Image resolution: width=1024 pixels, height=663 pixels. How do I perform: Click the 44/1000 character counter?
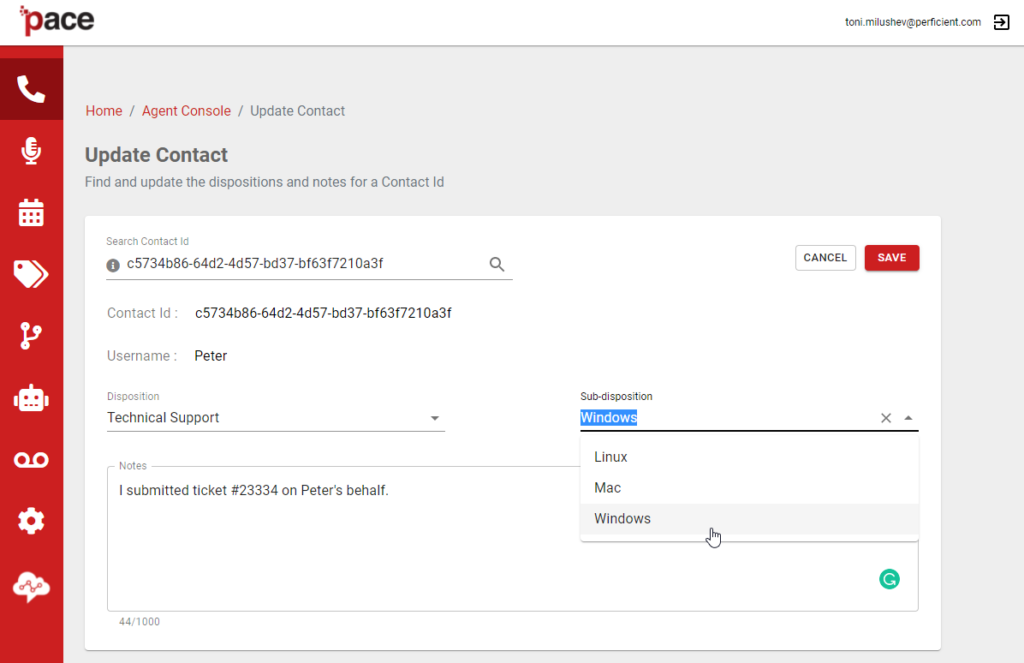(x=139, y=622)
